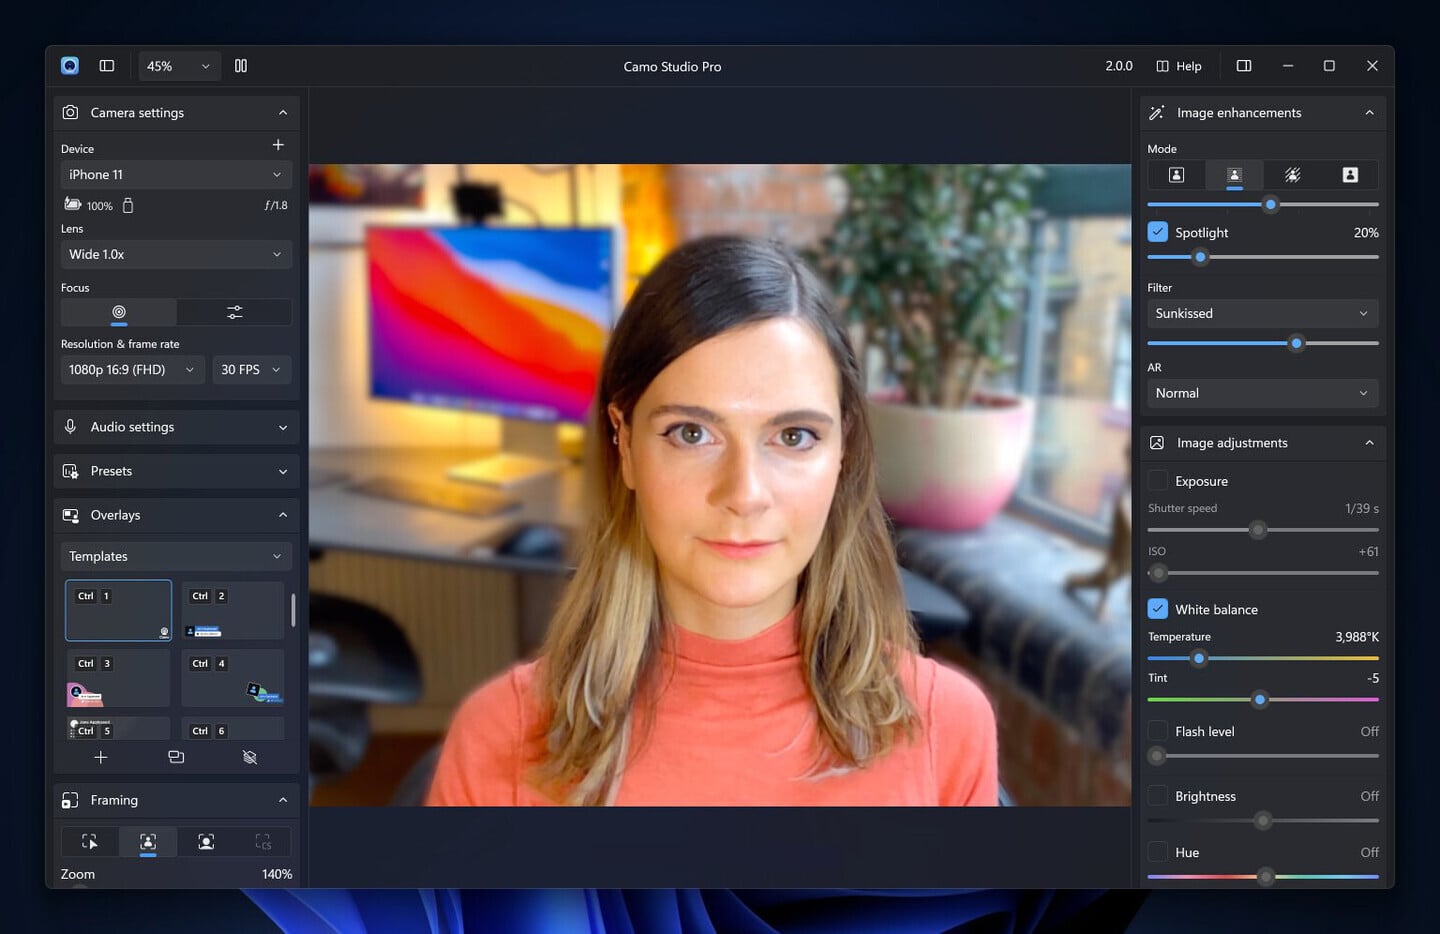Toggle the right sidebar panel icon

click(1244, 66)
